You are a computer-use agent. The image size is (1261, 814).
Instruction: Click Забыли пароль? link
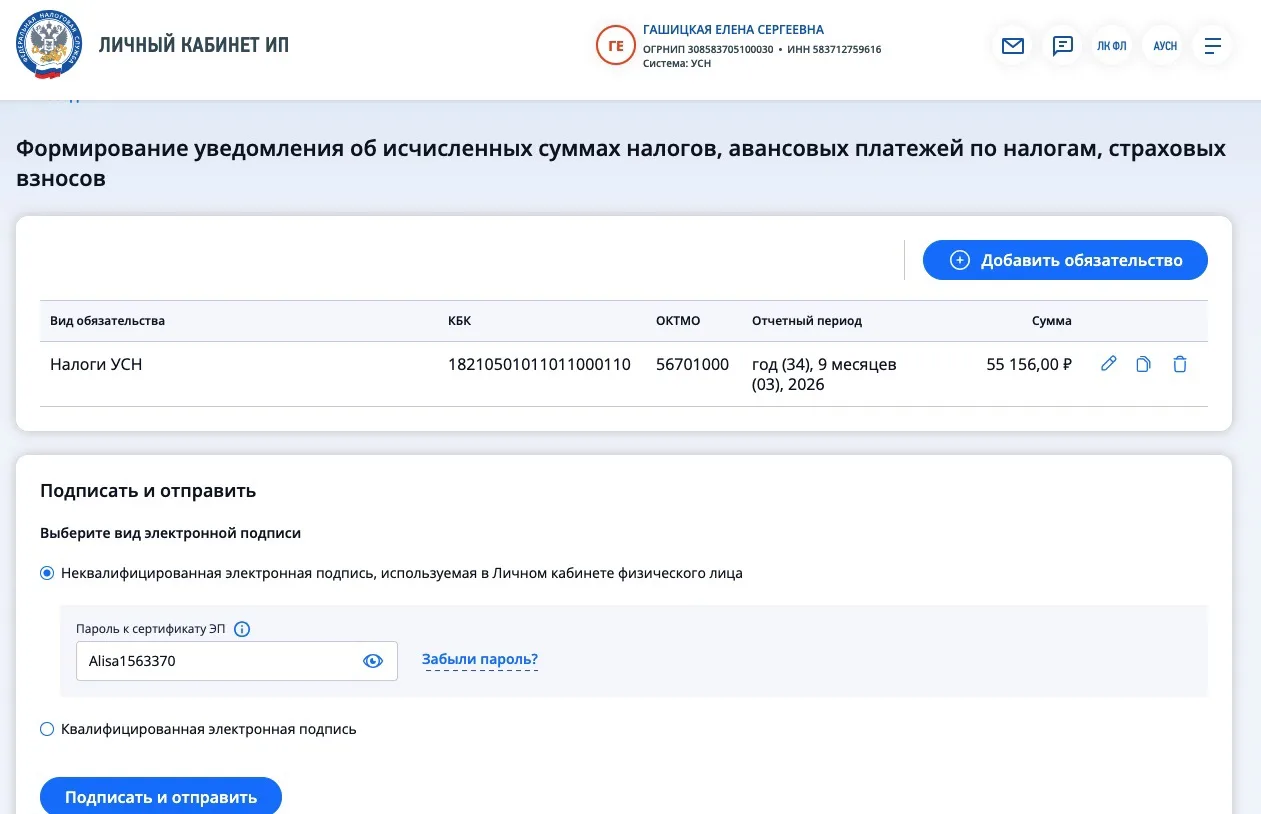coord(480,660)
